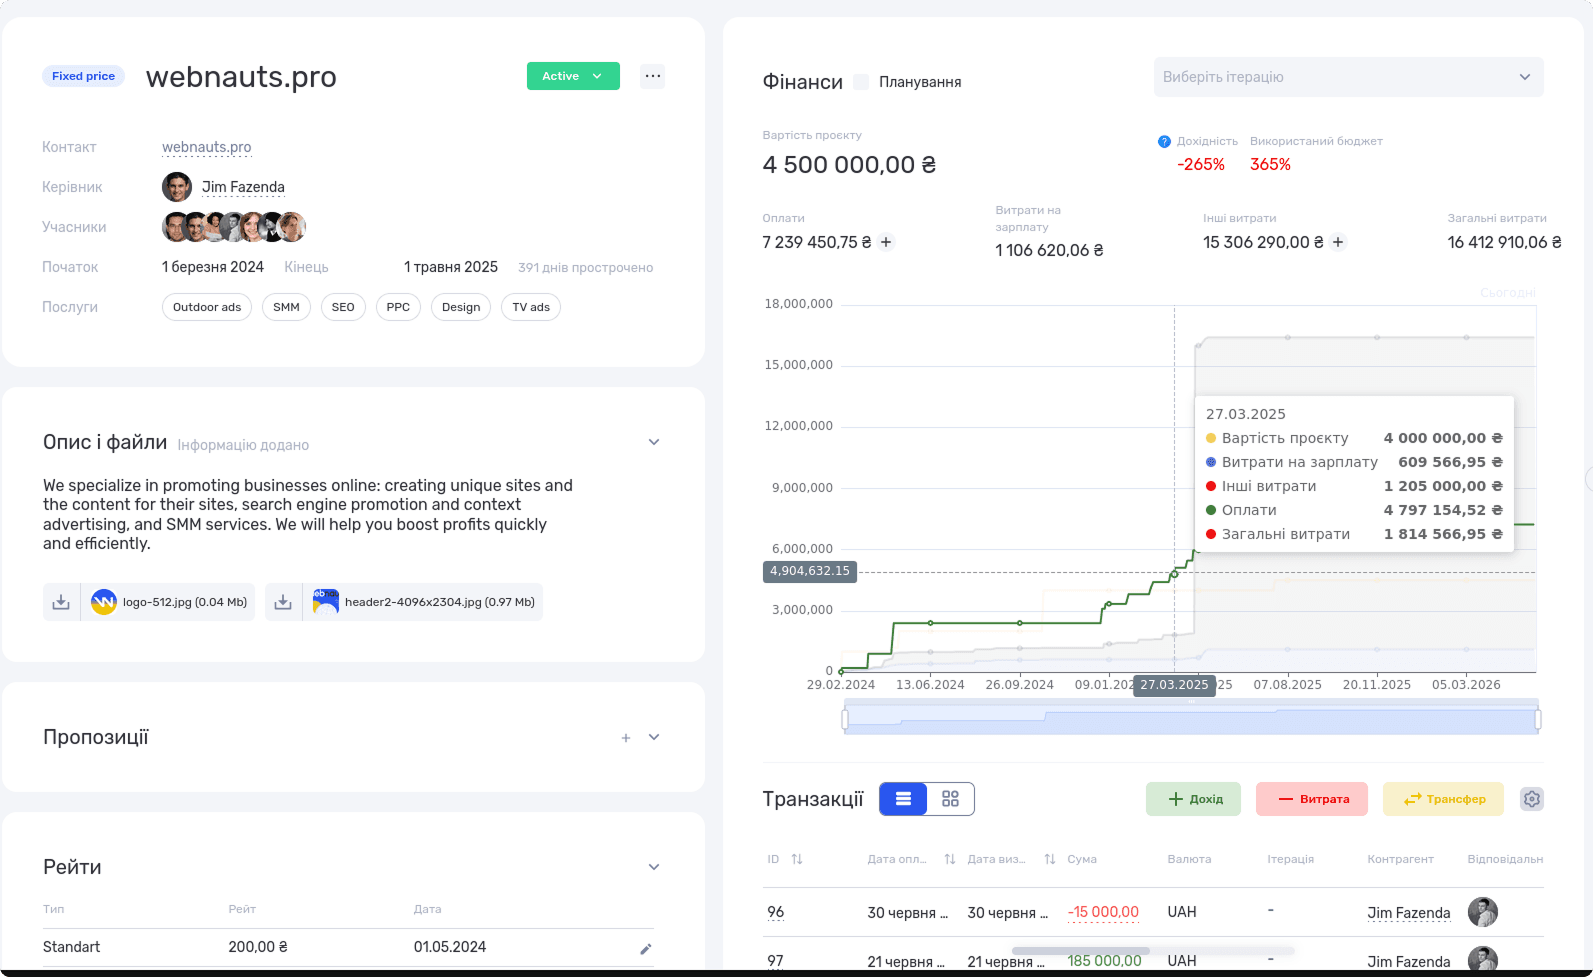This screenshot has width=1593, height=977.
Task: Click end date 1 травня 2025
Action: (451, 267)
